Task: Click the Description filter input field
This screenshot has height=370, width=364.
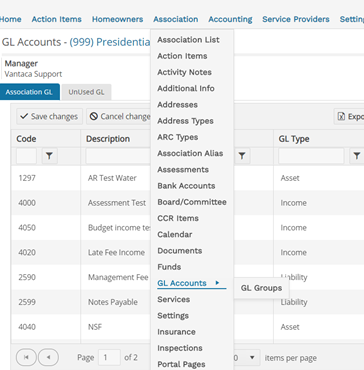Action: (118, 156)
